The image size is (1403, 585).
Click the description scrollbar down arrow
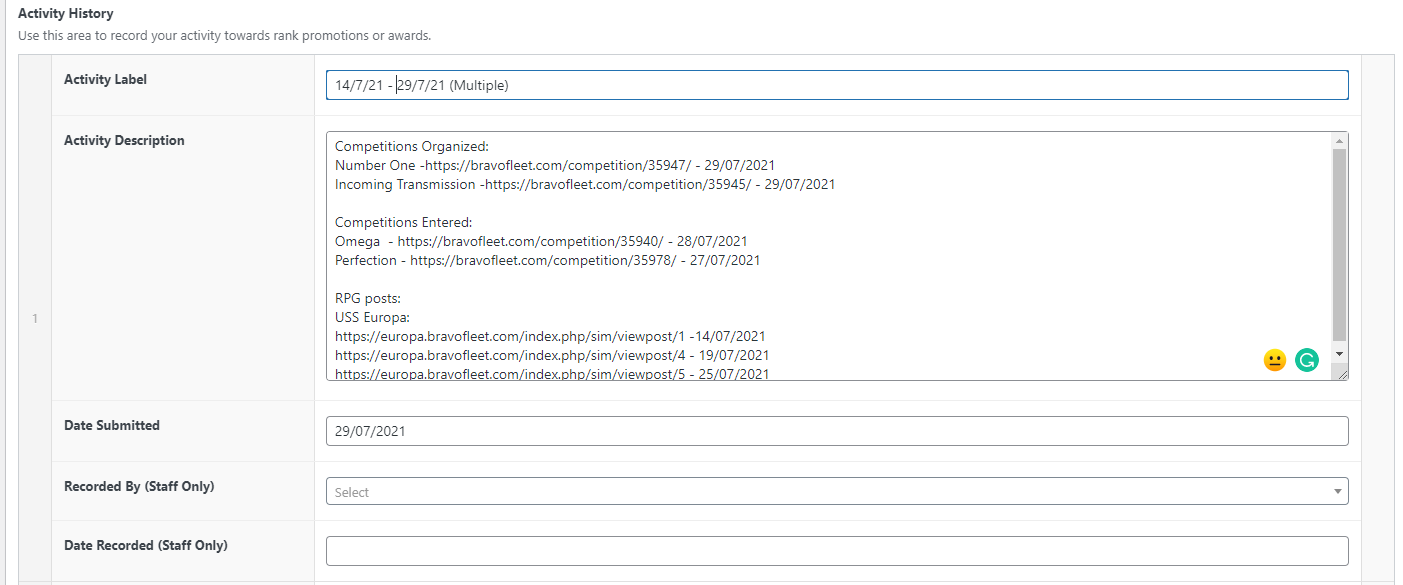[1339, 354]
